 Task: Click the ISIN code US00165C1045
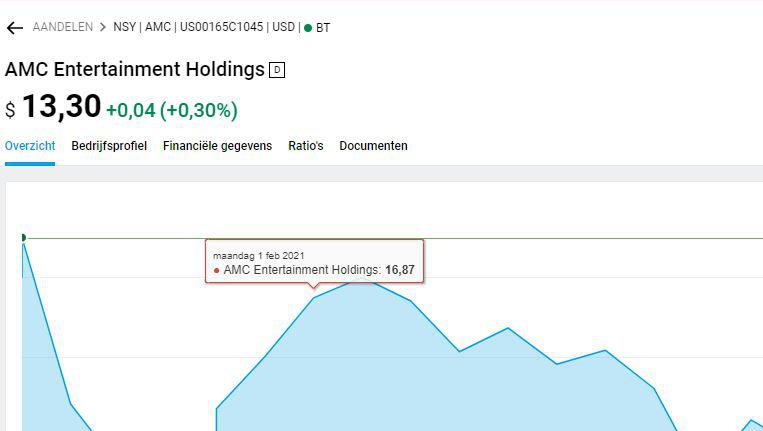(221, 28)
